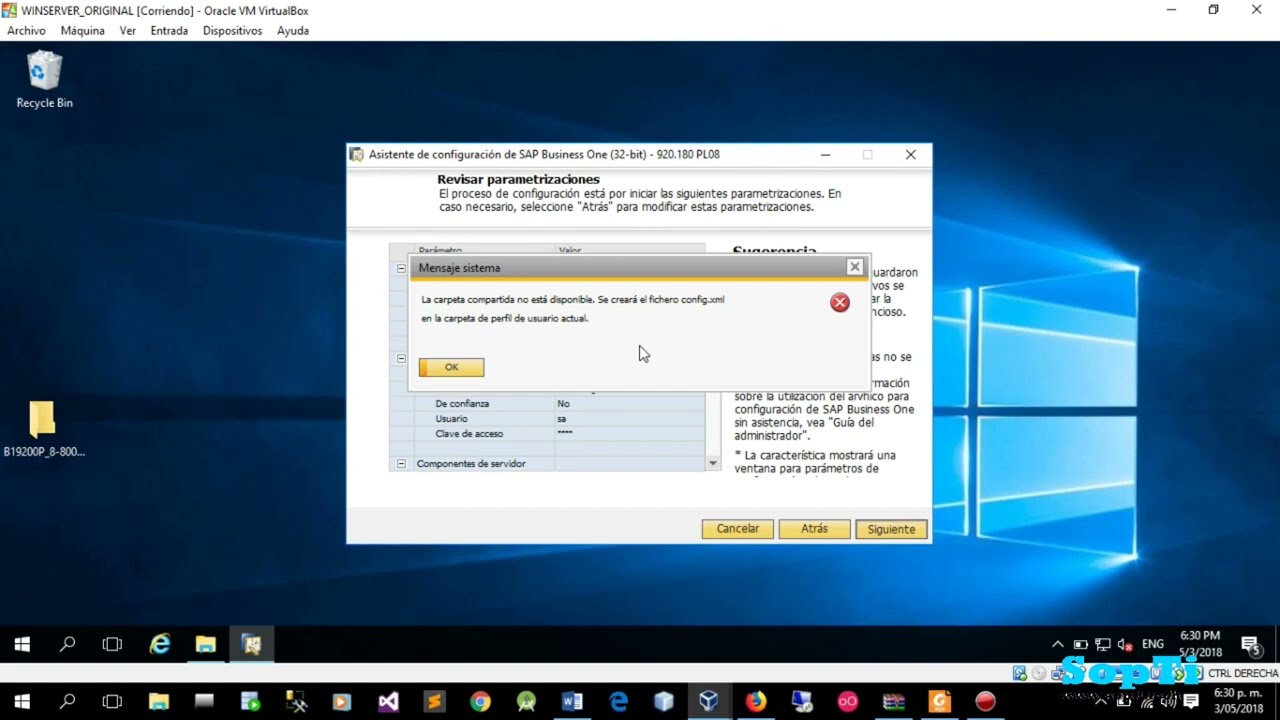
Task: Open the Máquina menu
Action: pos(82,31)
